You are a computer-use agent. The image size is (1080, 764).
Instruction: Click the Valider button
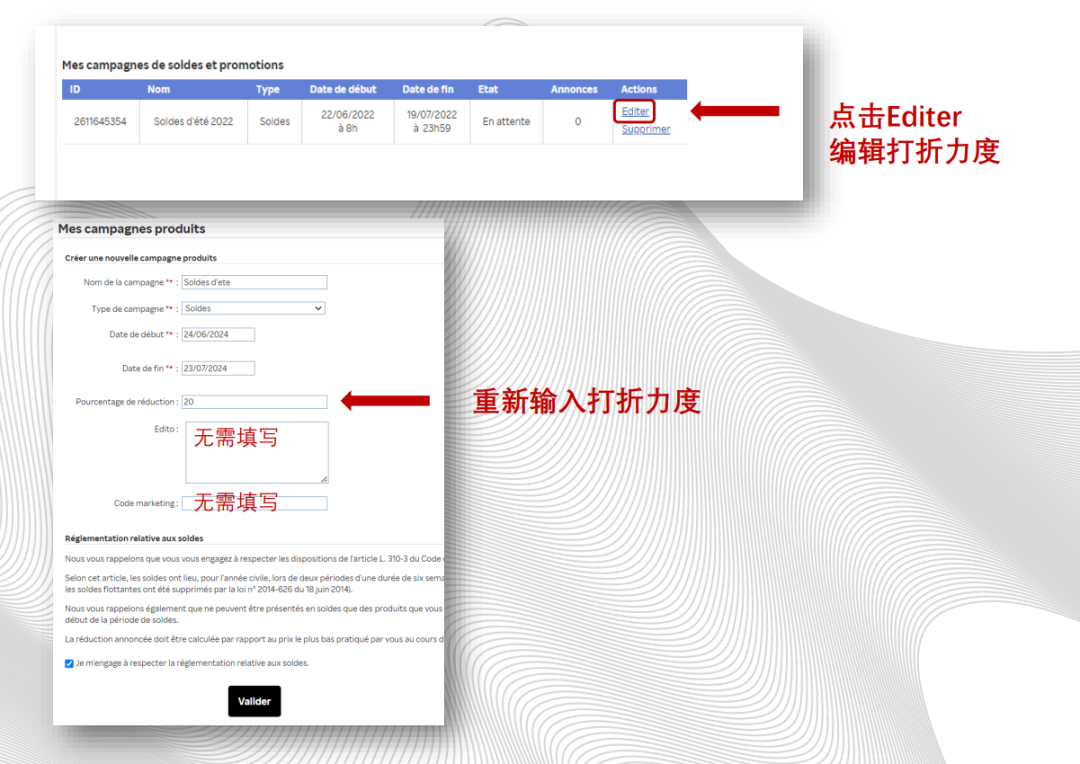click(254, 701)
